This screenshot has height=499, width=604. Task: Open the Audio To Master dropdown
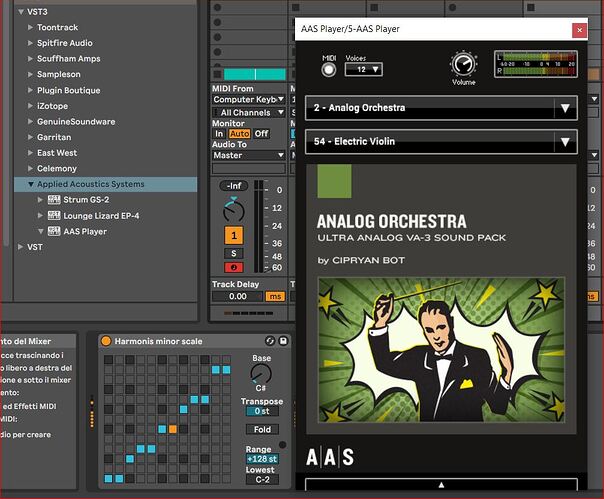[x=249, y=155]
